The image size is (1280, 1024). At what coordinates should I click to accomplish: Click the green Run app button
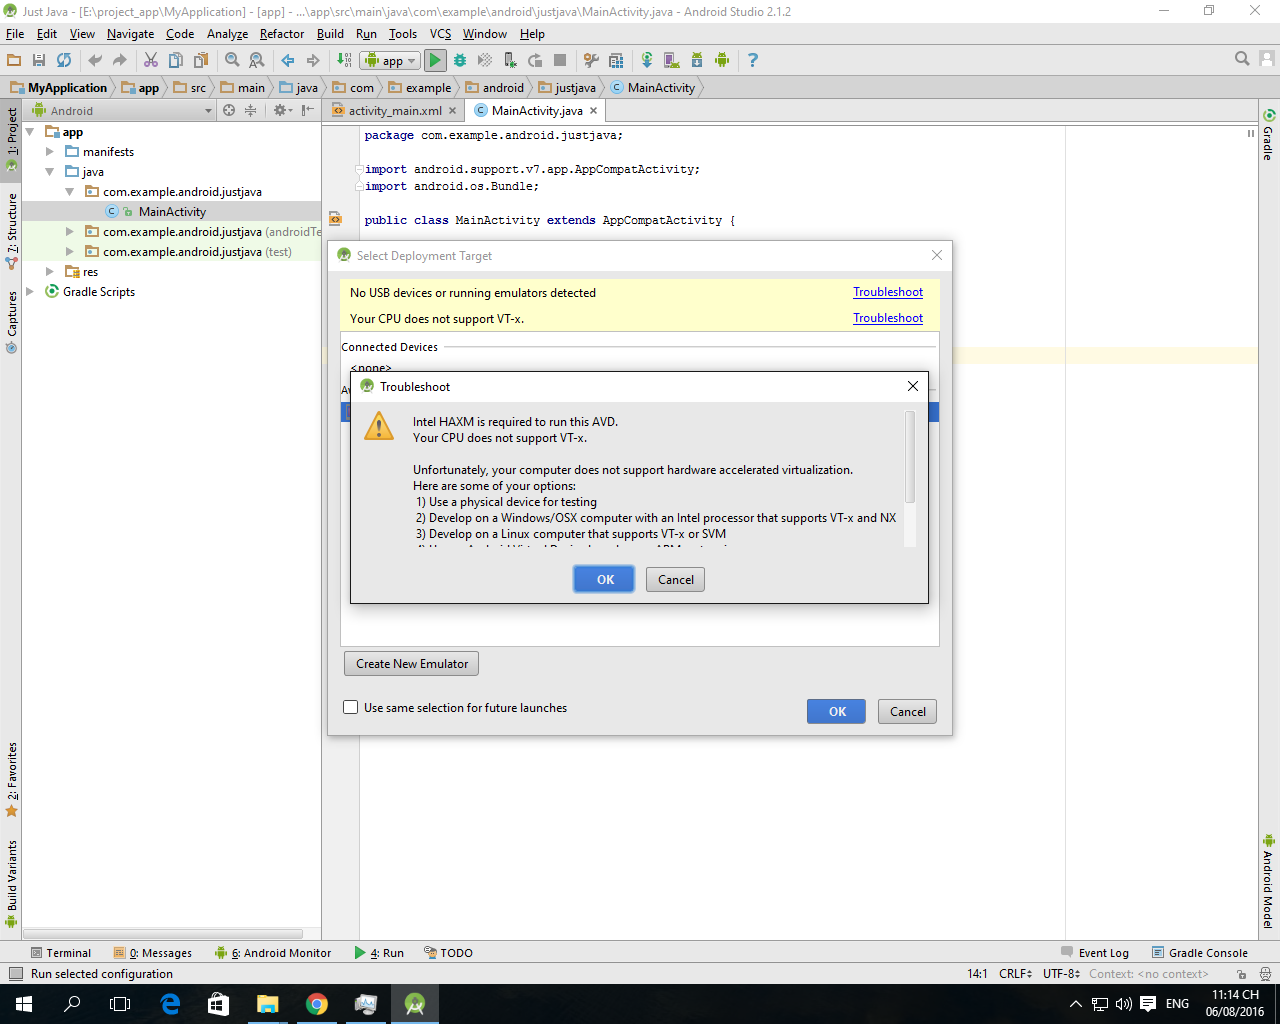point(435,60)
